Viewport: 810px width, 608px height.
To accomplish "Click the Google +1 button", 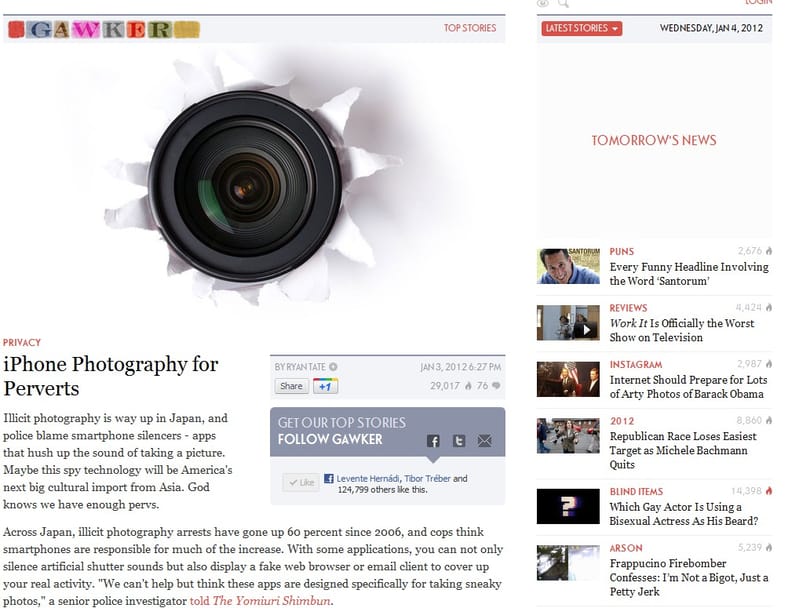I will click(325, 386).
